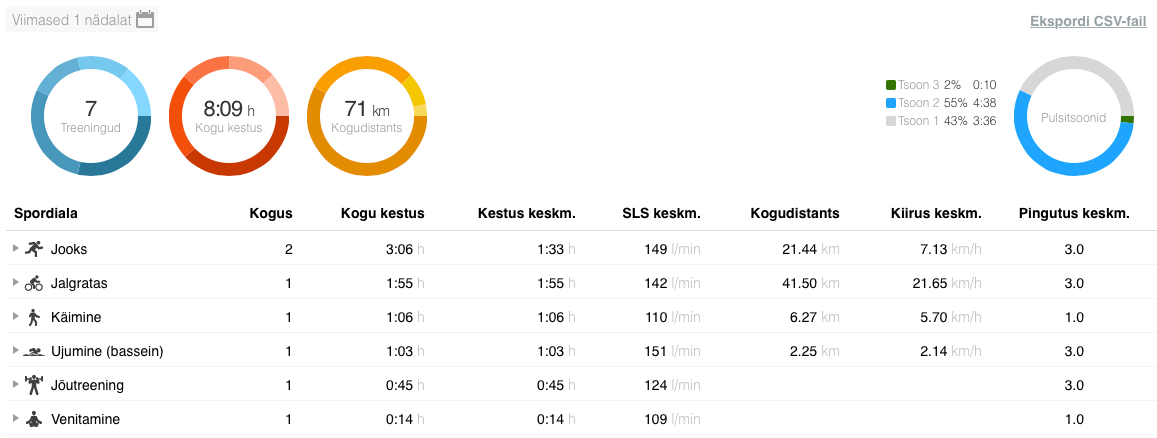Viewport: 1157px width, 438px height.
Task: Expand the Jooks row
Action: (15, 249)
